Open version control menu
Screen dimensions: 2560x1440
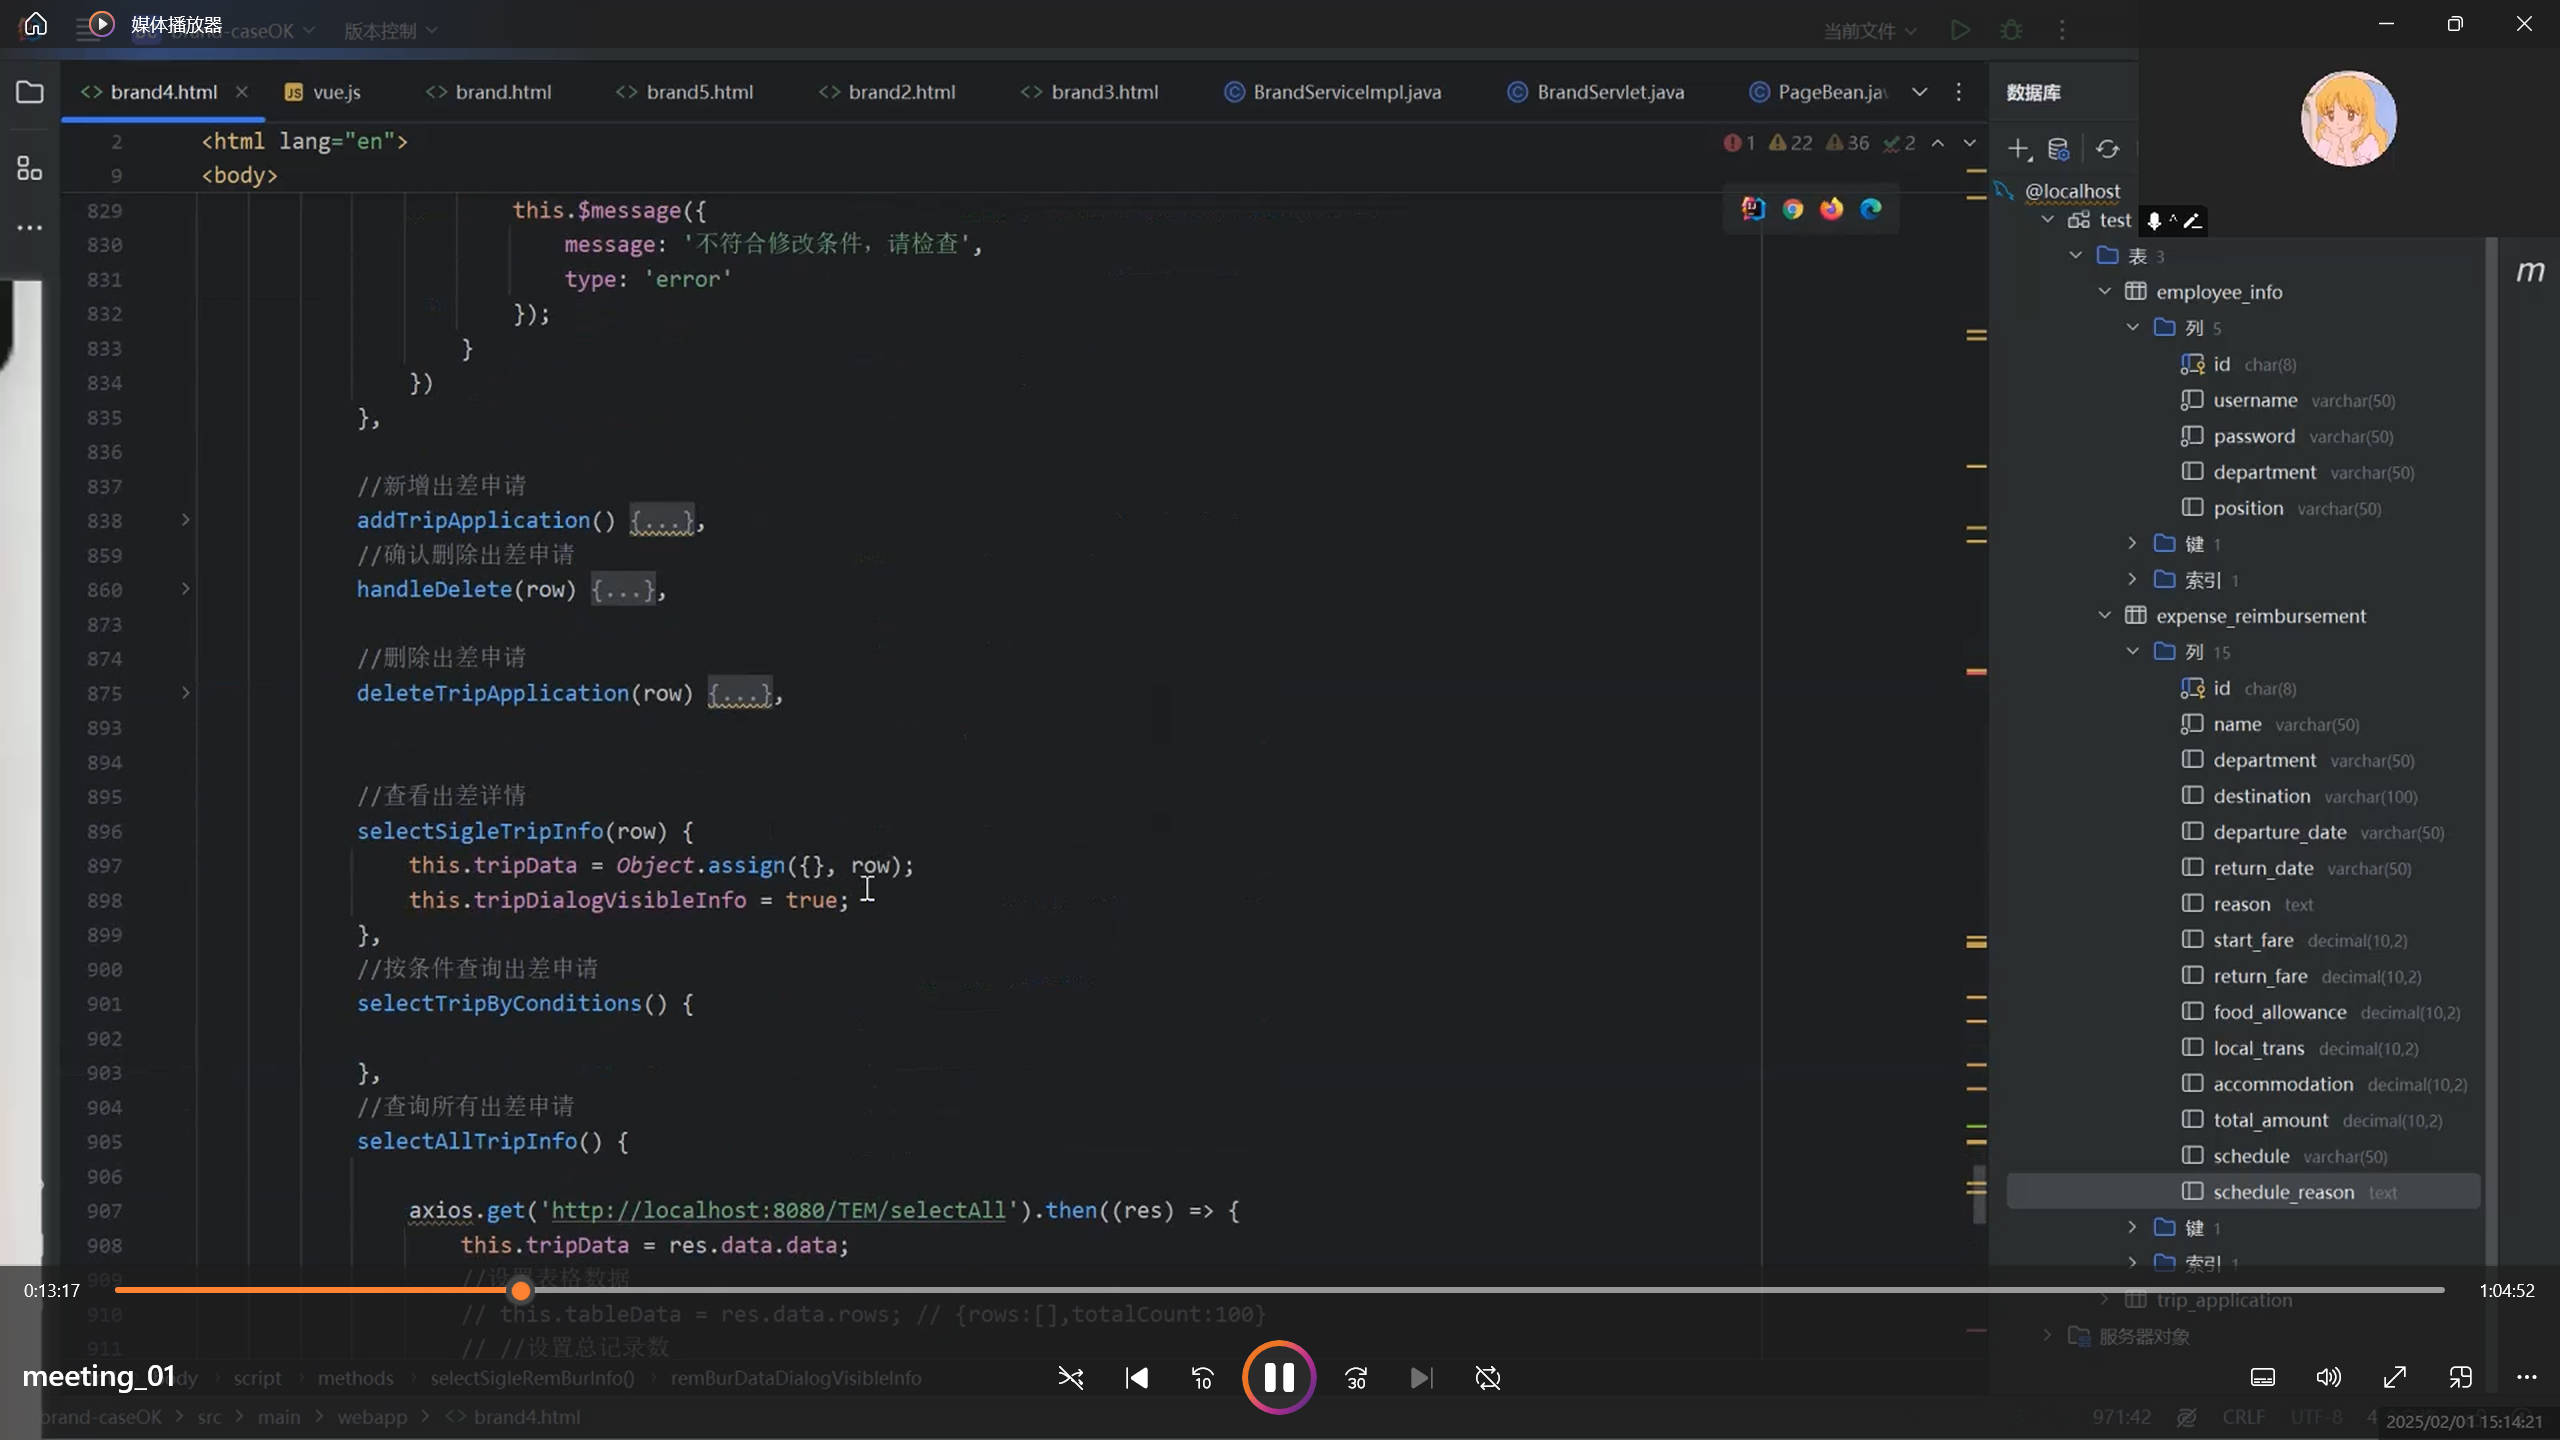click(390, 31)
